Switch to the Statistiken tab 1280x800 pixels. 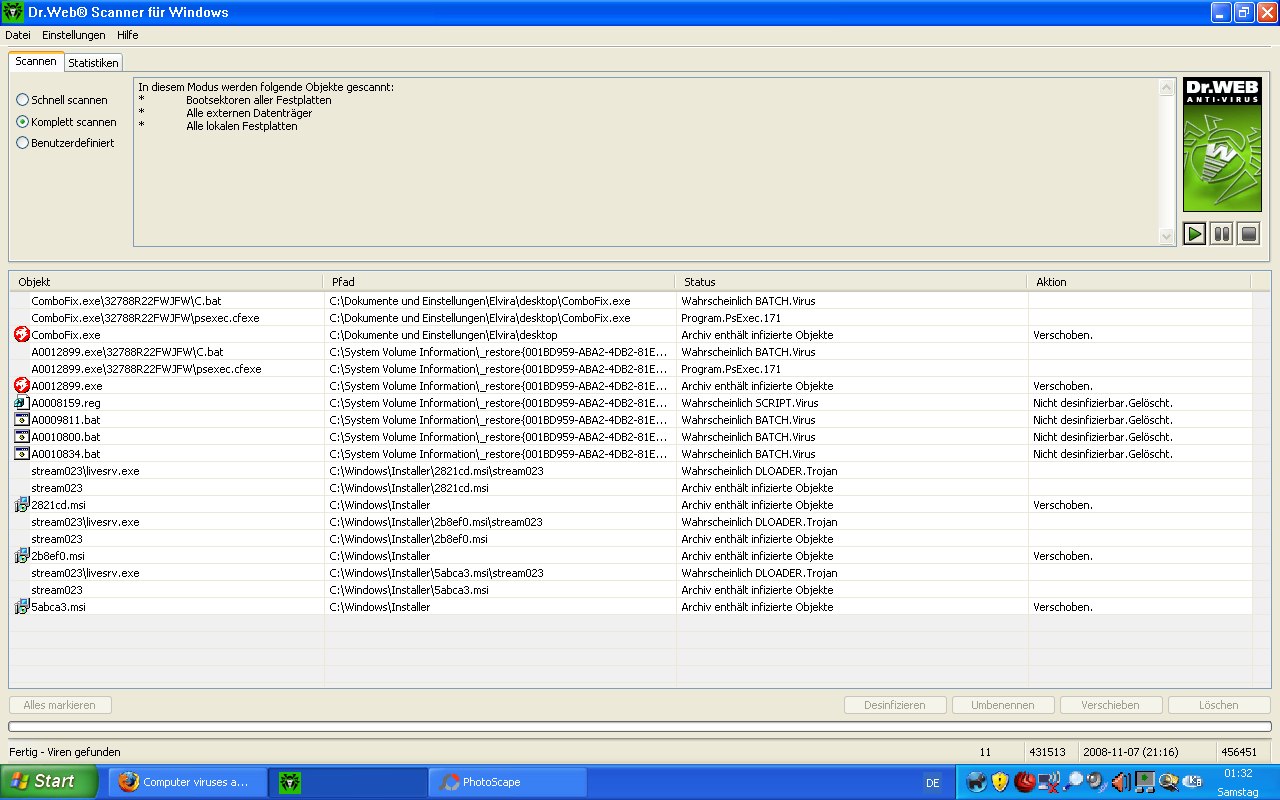pyautogui.click(x=93, y=62)
